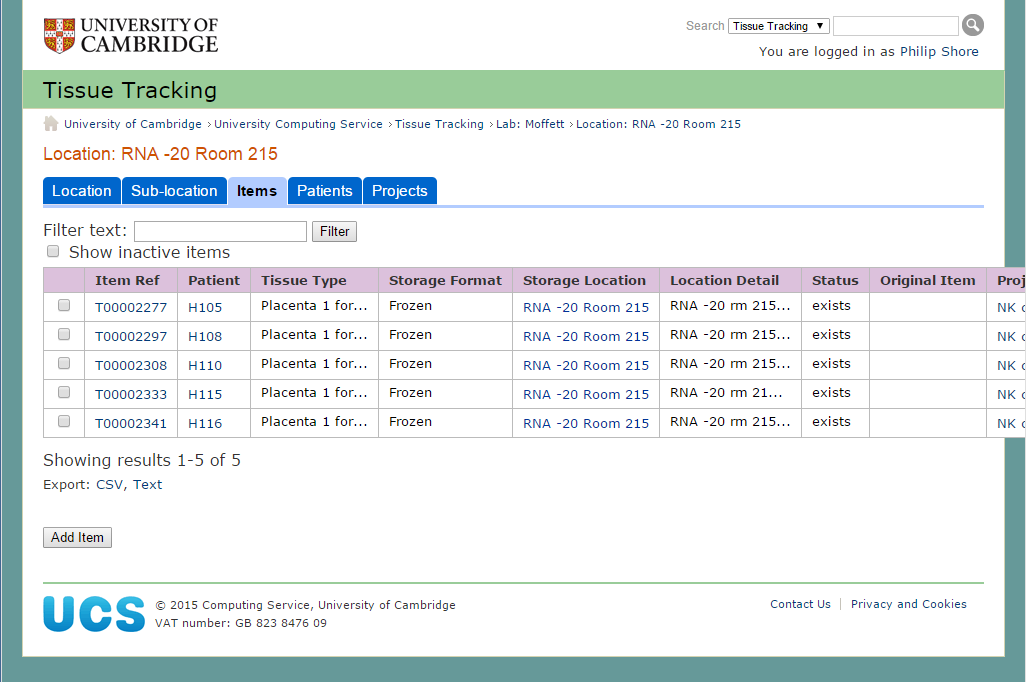Click the Original Item column header

click(928, 281)
